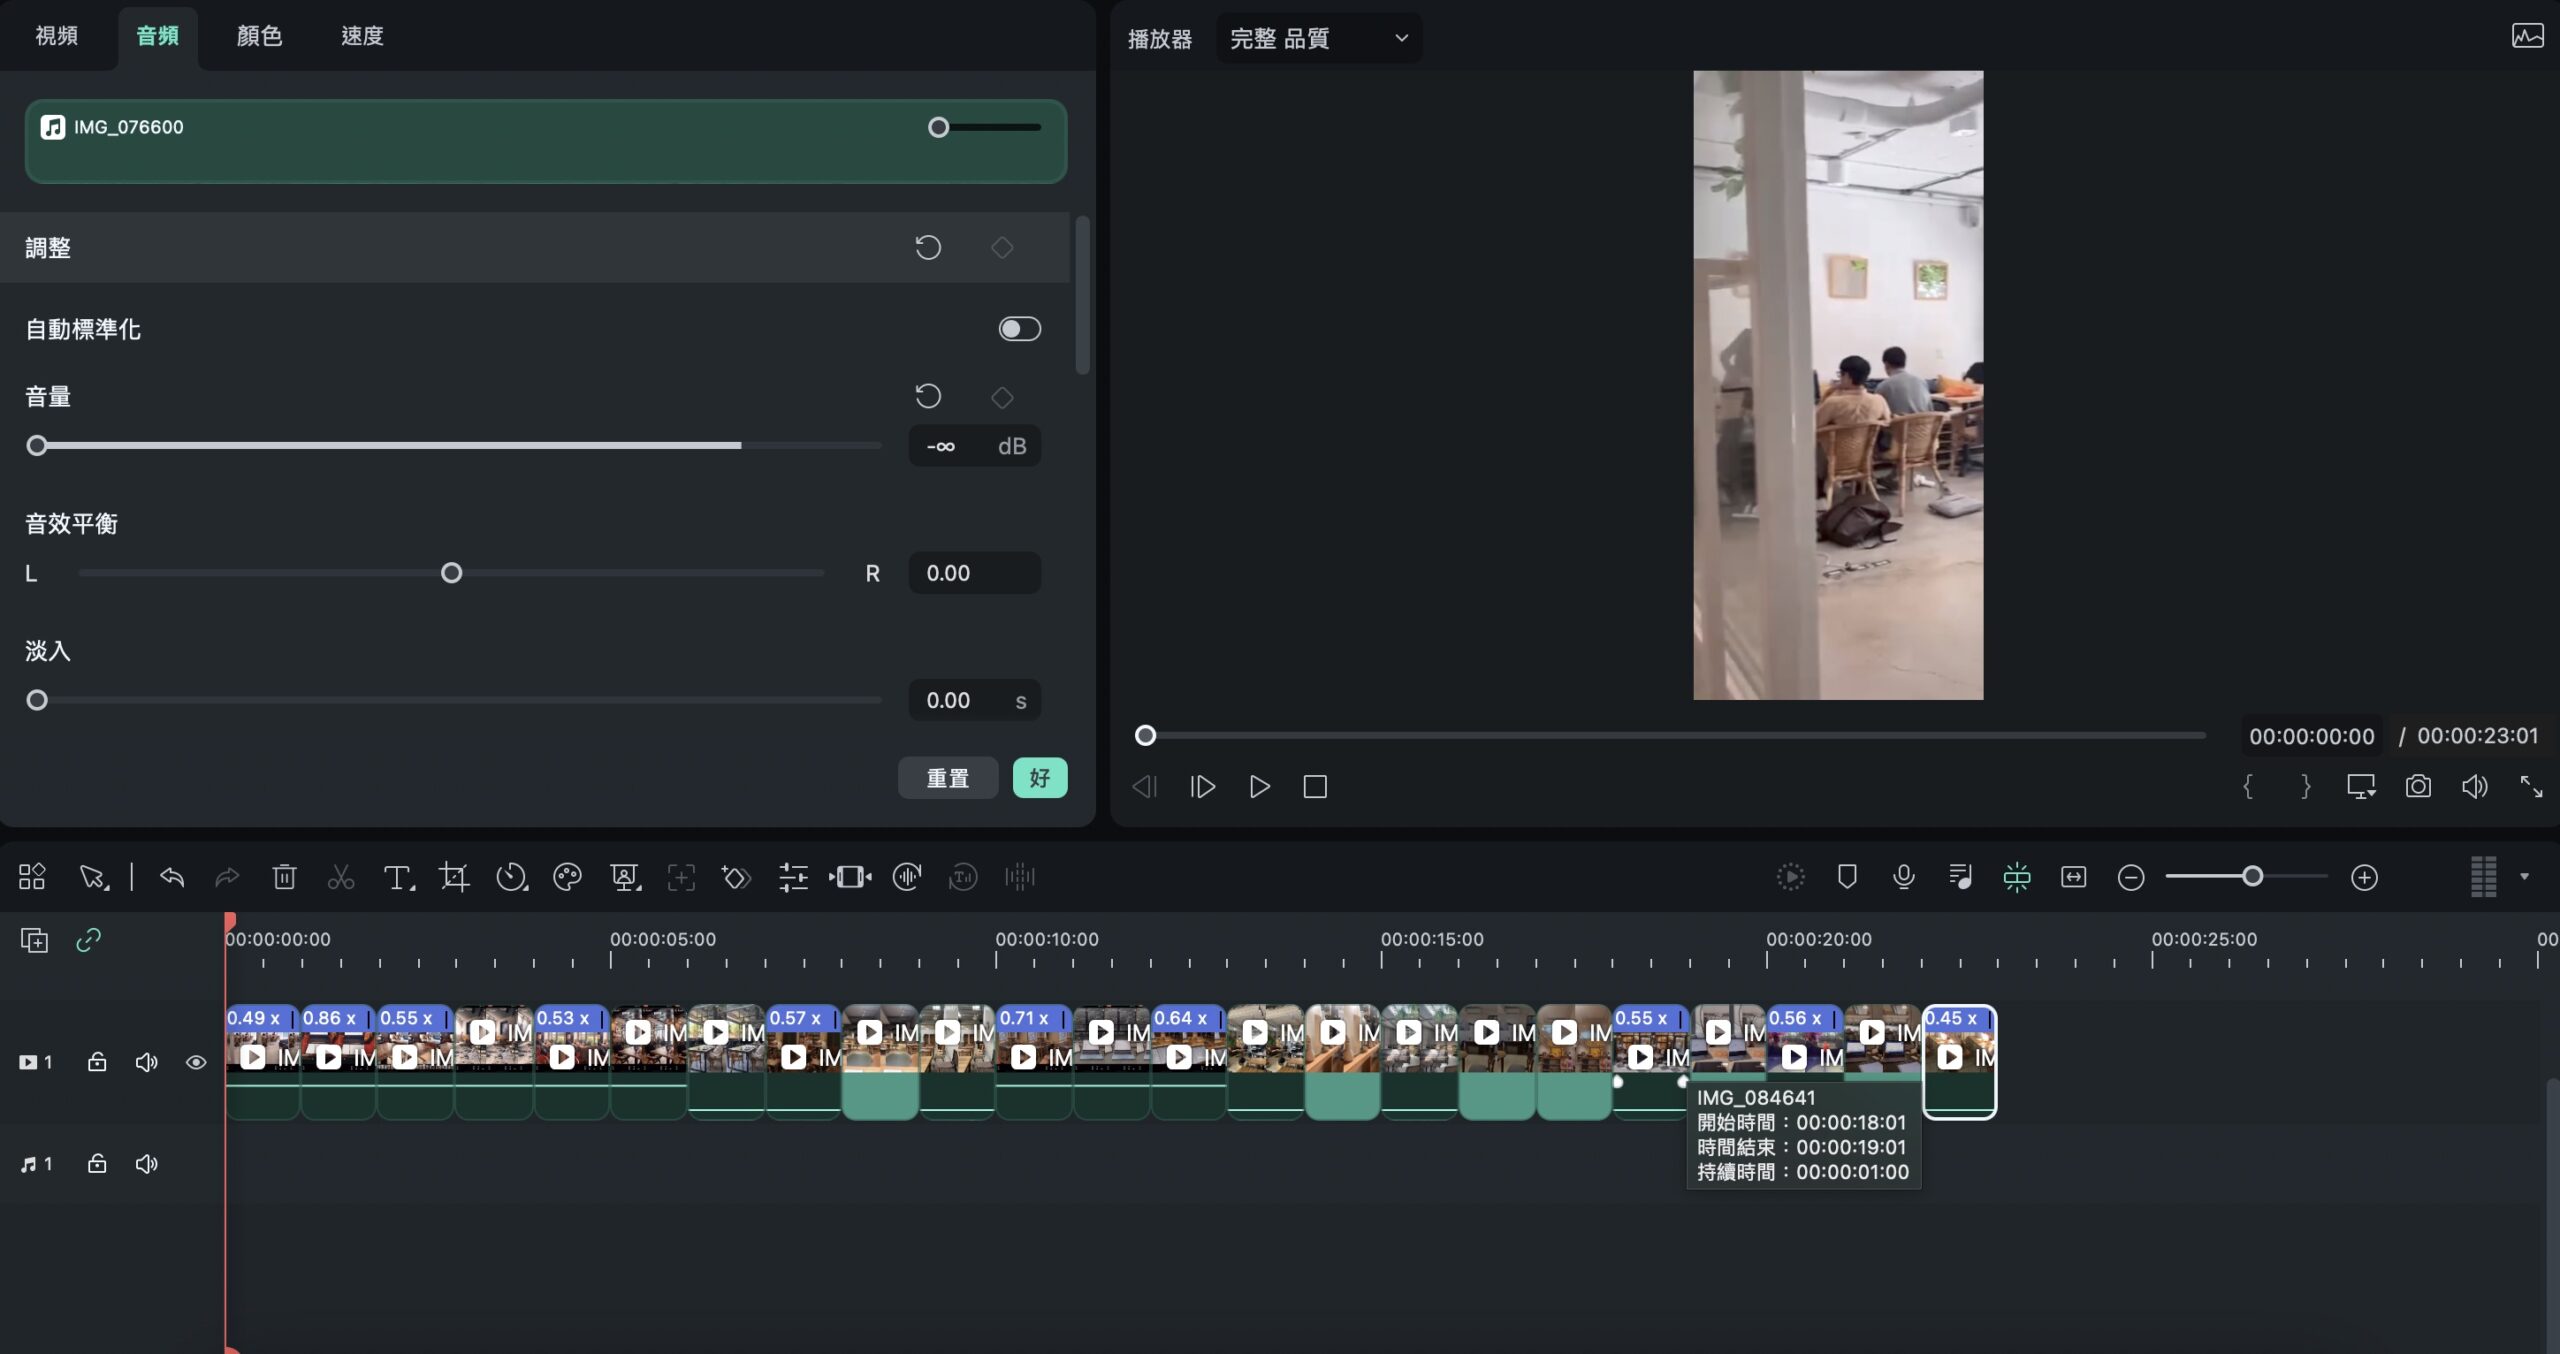Add a marker with shield icon
The height and width of the screenshot is (1354, 2560).
coord(1847,877)
